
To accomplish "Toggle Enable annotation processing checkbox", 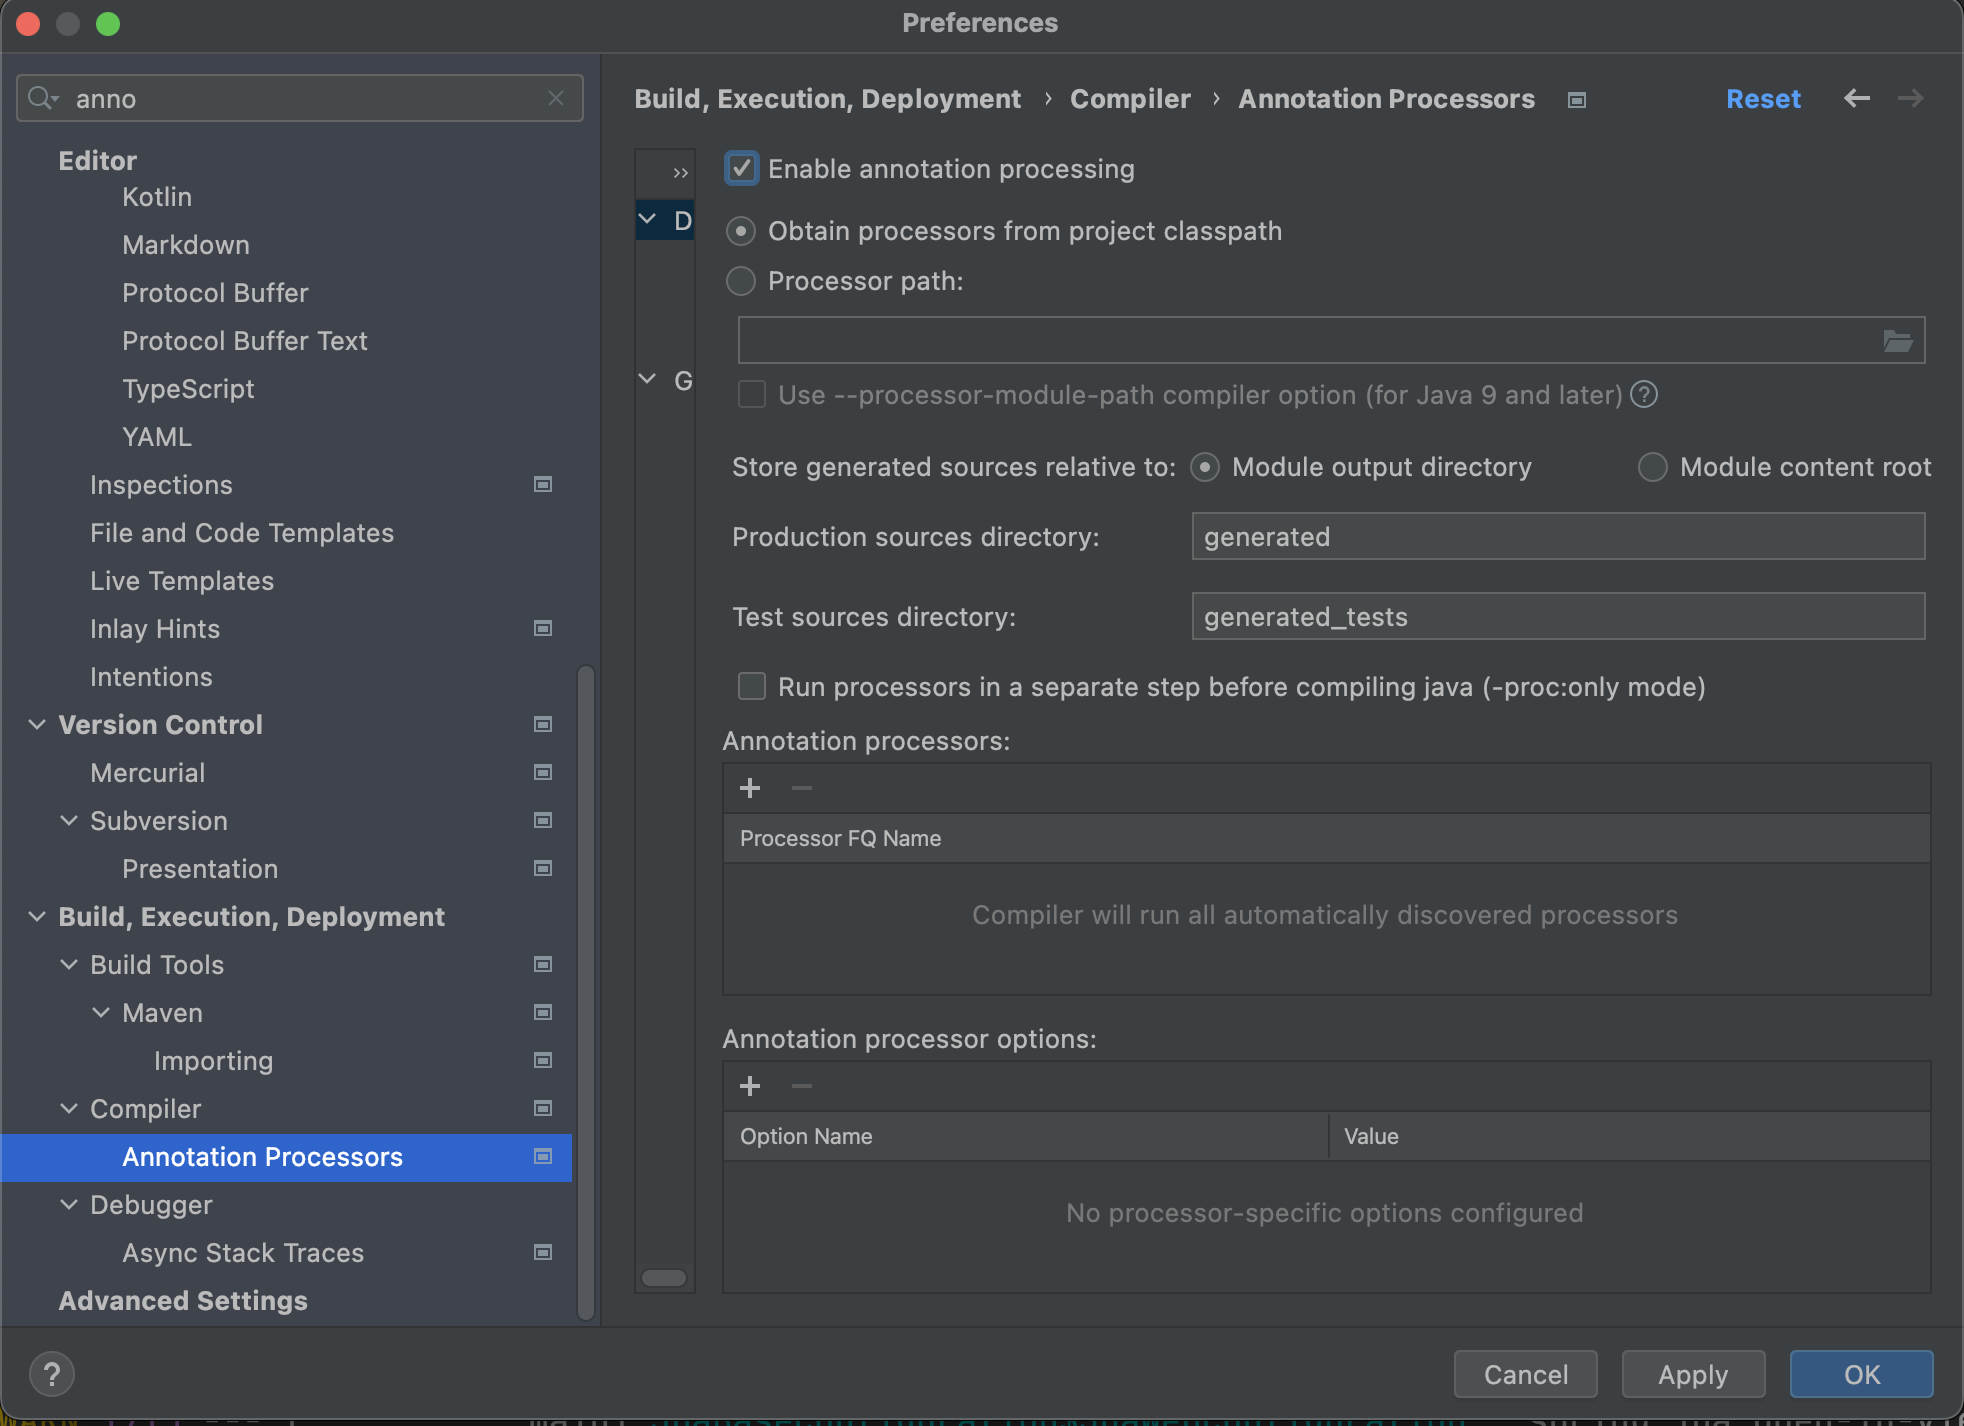I will click(741, 169).
